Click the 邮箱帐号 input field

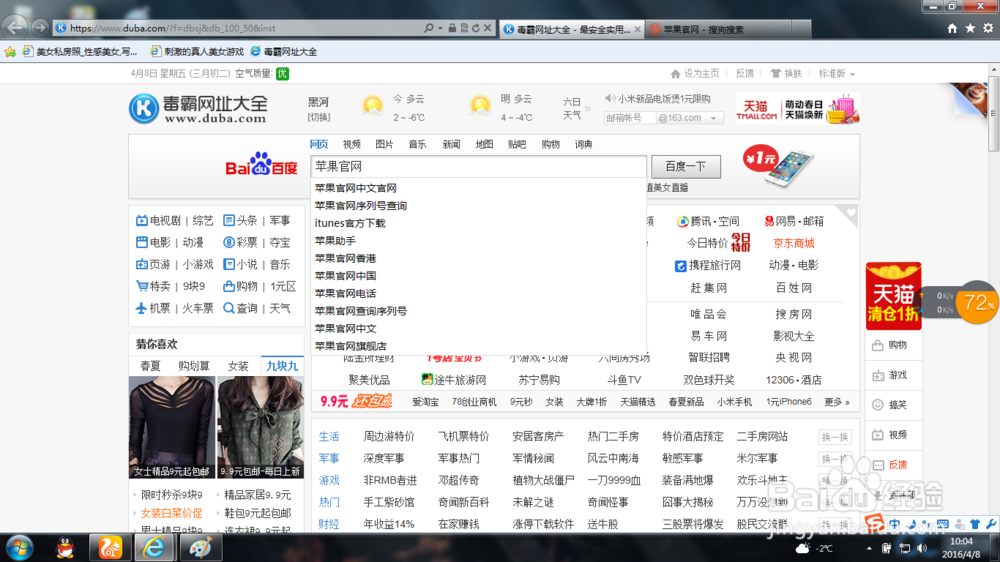[x=629, y=118]
